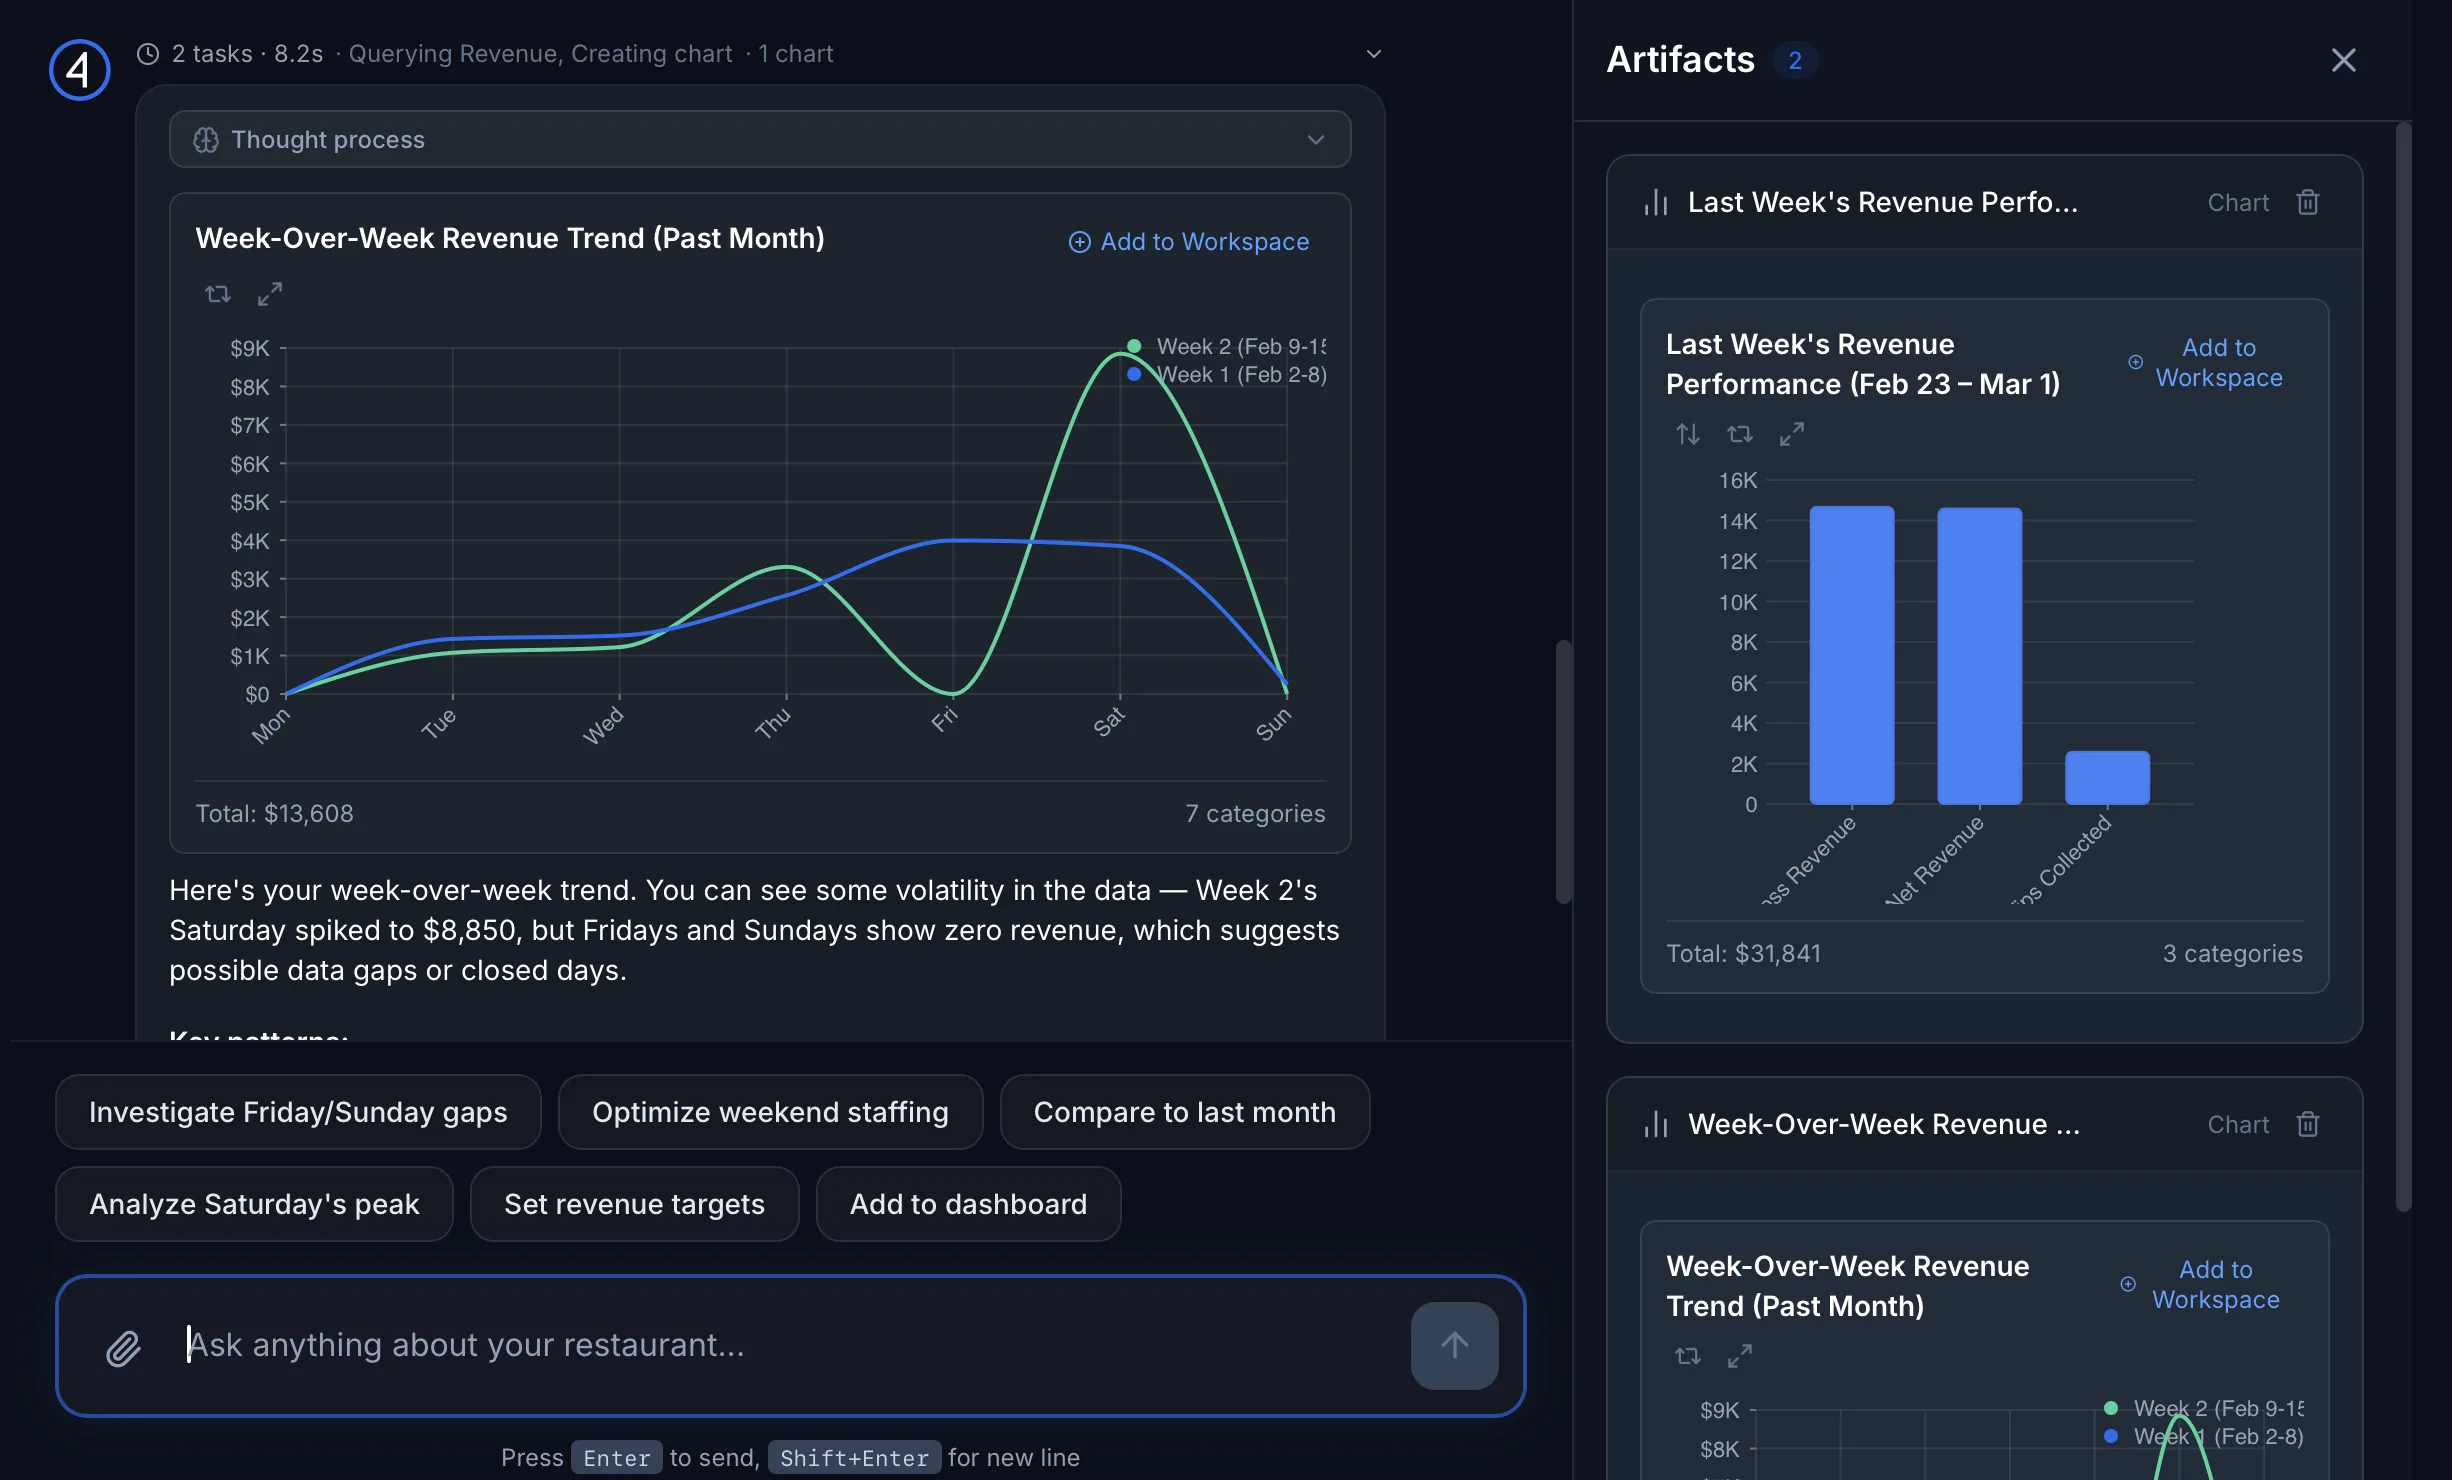Swap axes icon on main trend chart
2452x1480 pixels.
tap(218, 294)
